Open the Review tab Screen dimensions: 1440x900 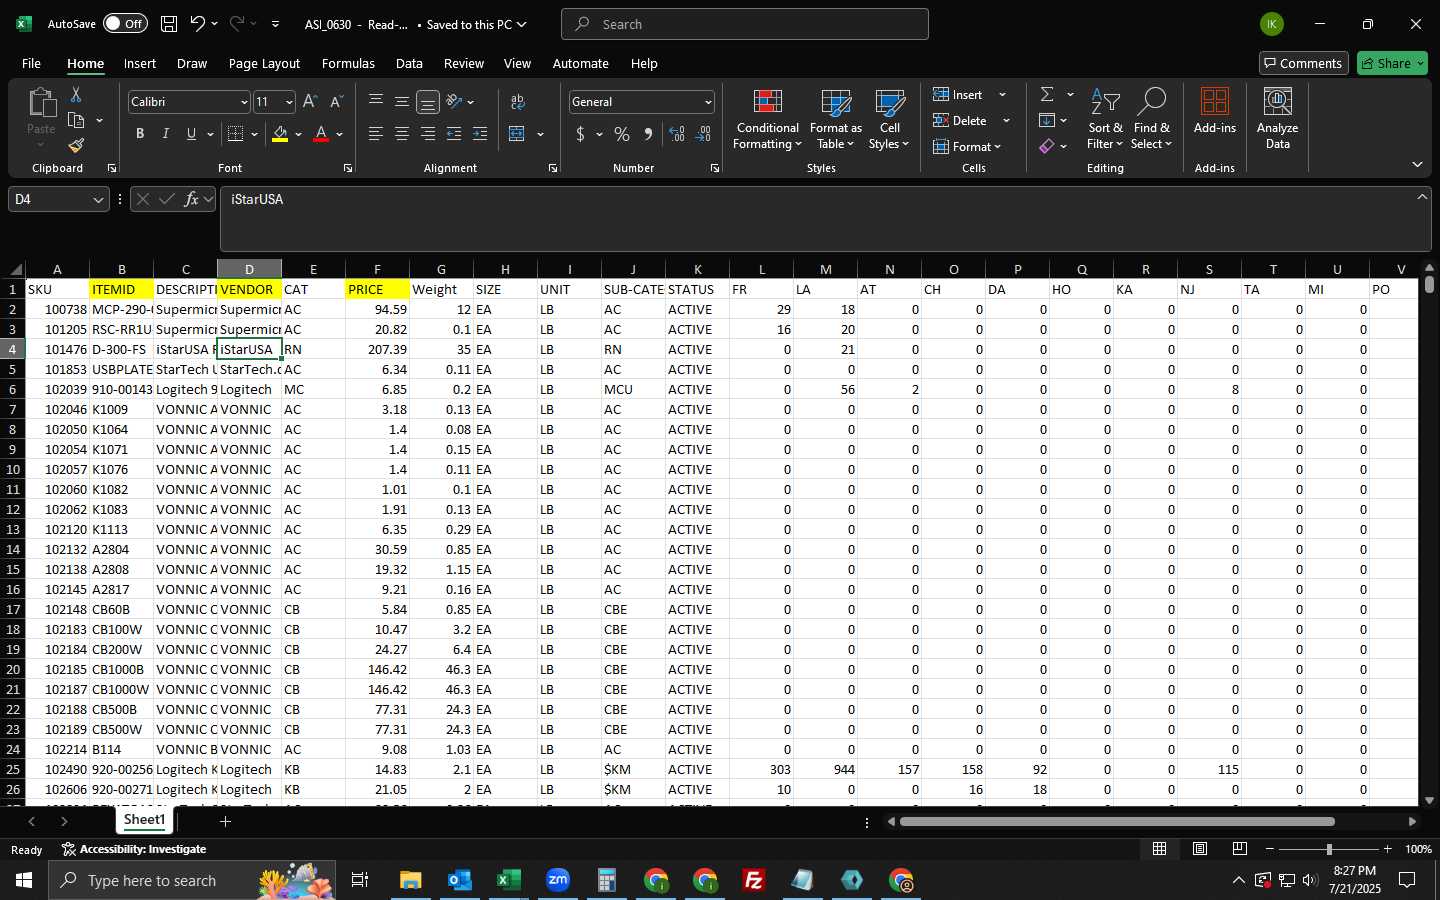tap(464, 63)
